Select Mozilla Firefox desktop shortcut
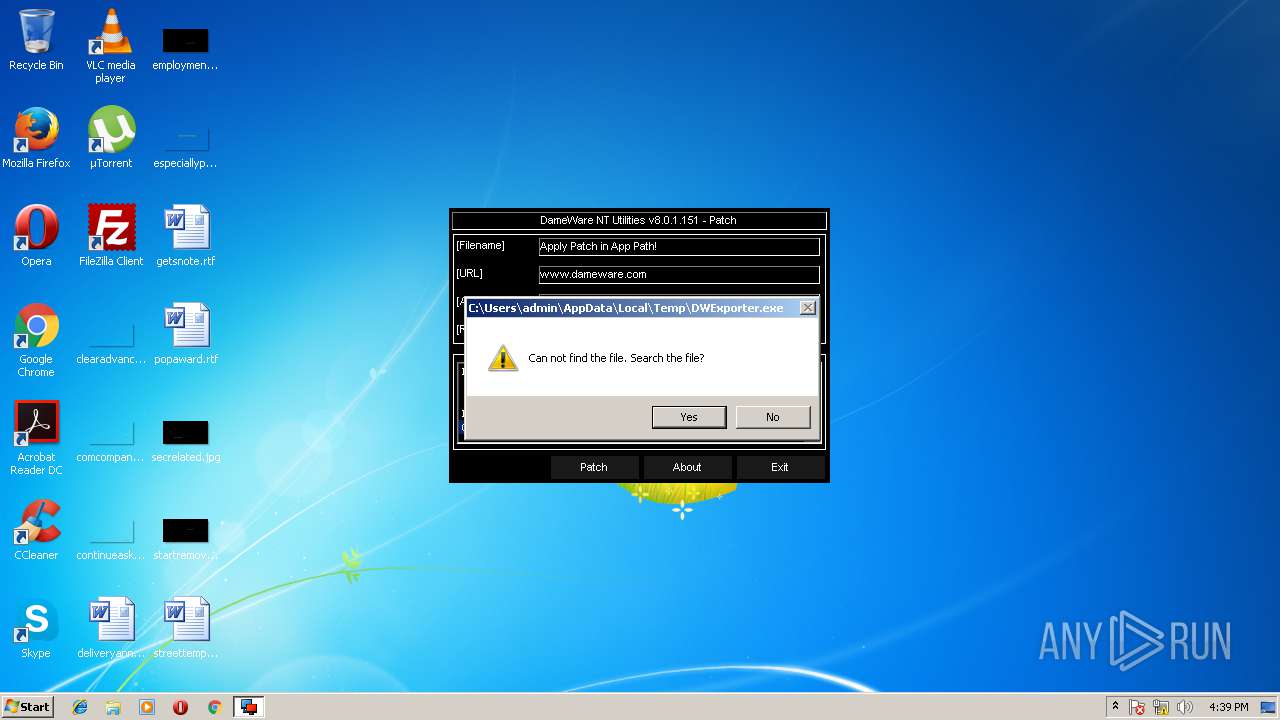The width and height of the screenshot is (1280, 720). click(x=36, y=138)
